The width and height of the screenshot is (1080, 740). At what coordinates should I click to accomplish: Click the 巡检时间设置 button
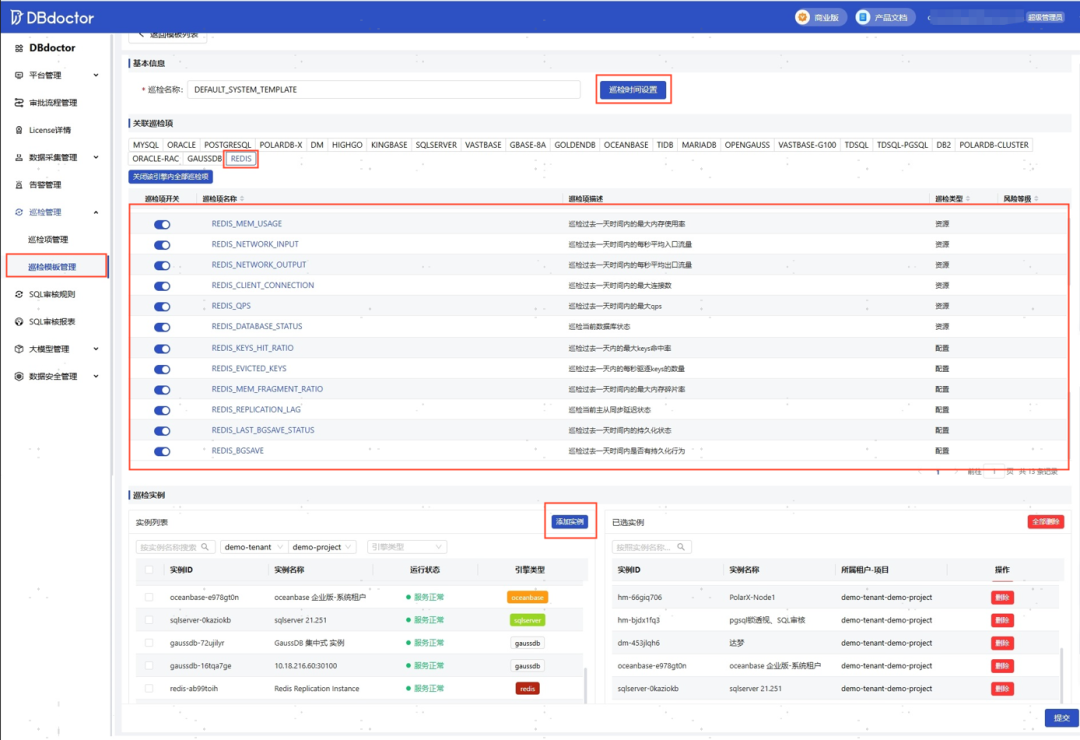point(633,90)
